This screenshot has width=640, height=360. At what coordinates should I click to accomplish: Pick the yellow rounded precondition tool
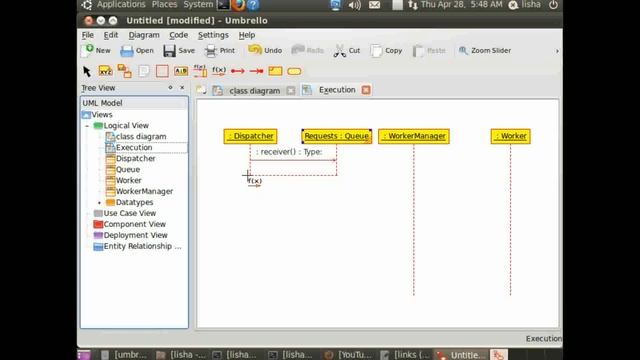(294, 71)
